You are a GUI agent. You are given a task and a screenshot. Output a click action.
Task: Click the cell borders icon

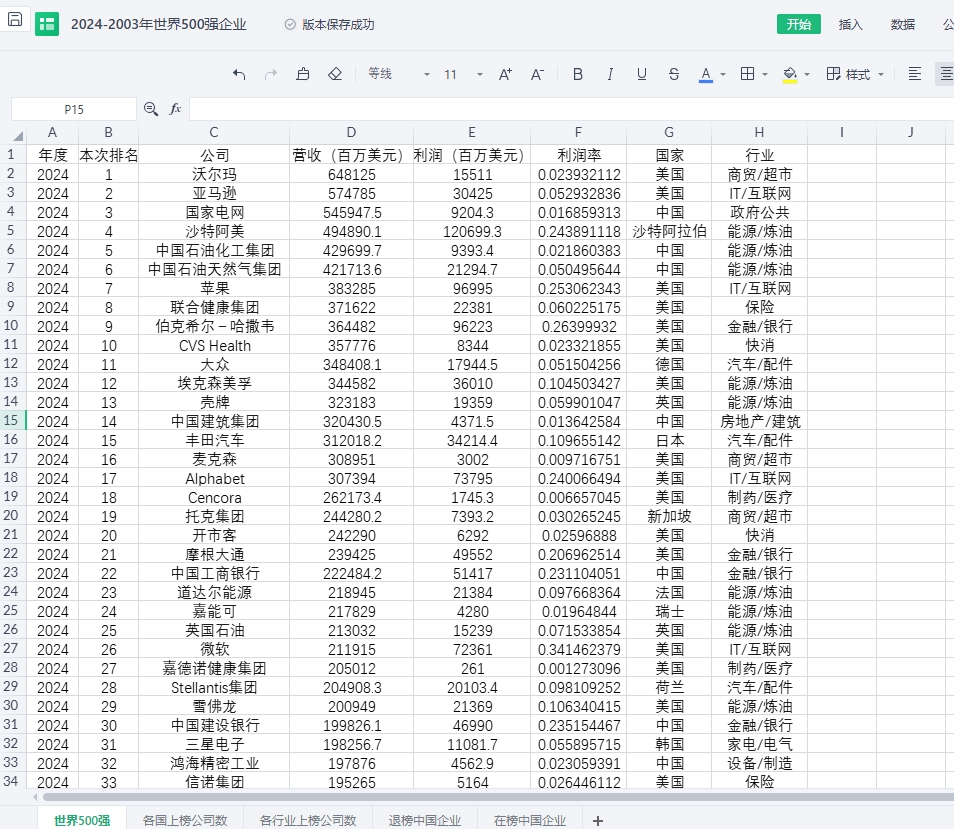(x=747, y=74)
